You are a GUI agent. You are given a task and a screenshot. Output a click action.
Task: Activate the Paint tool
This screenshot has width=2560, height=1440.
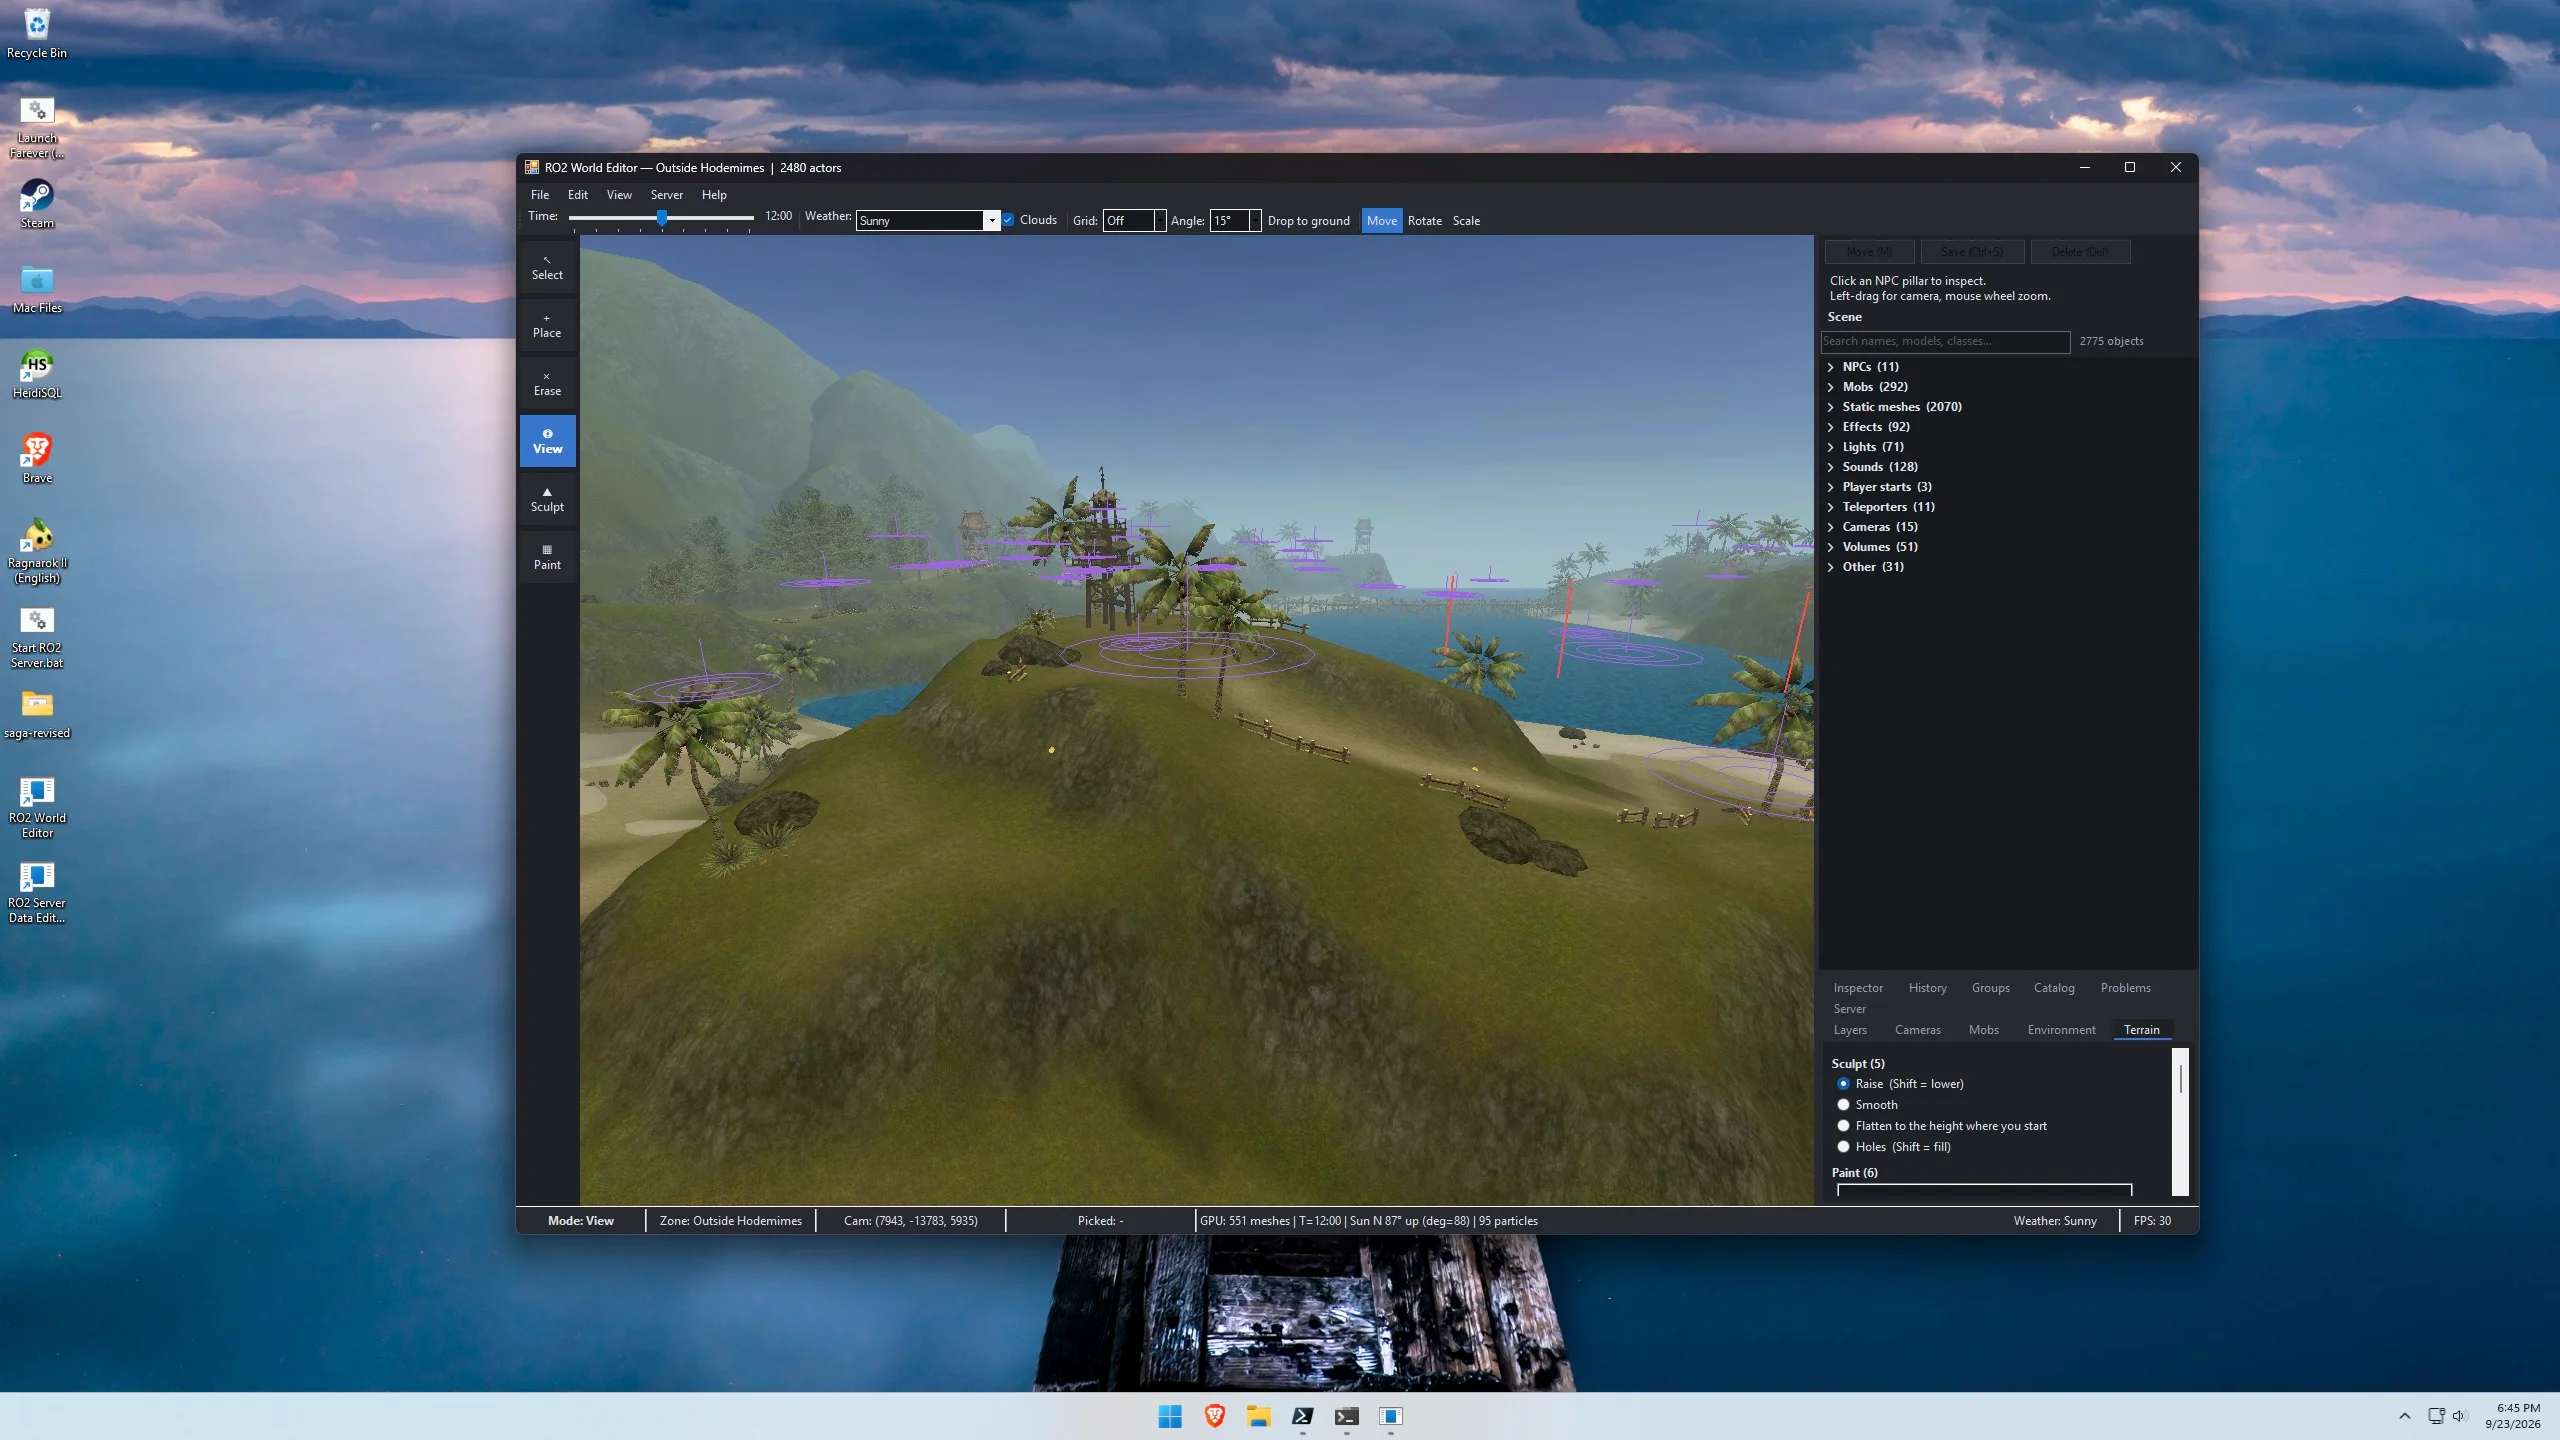pos(547,557)
